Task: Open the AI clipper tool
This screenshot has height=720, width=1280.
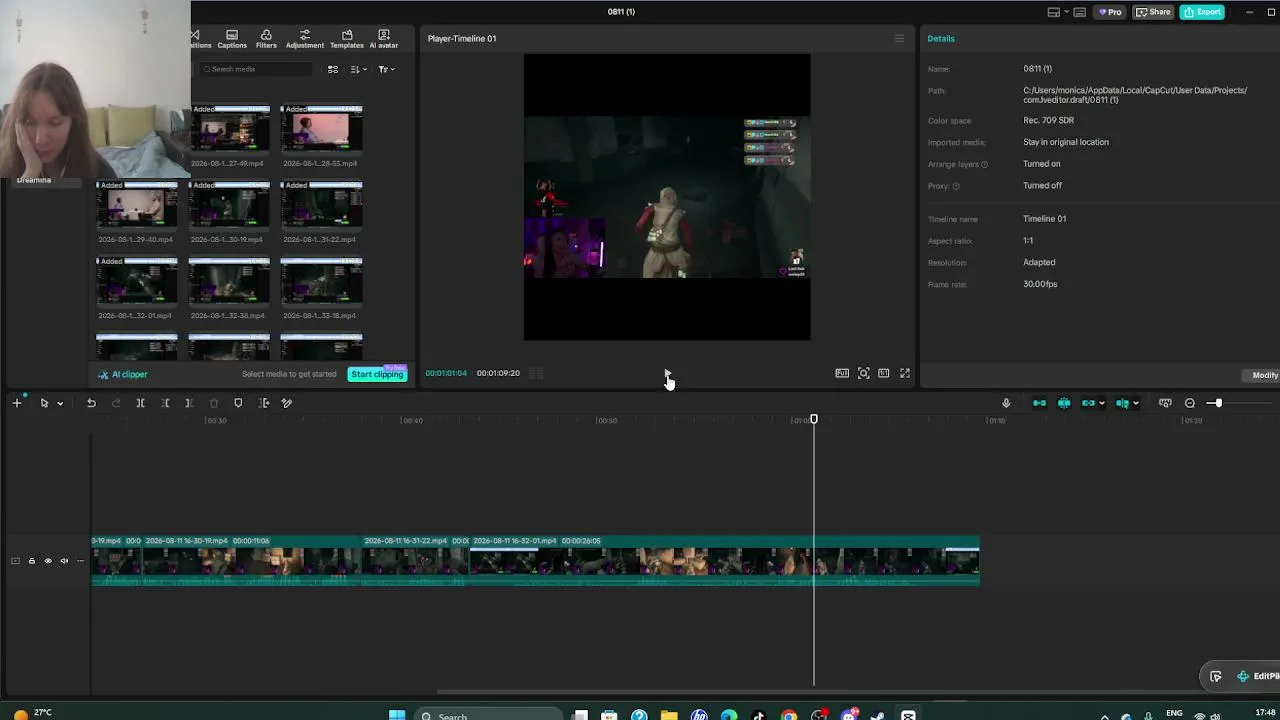Action: [123, 374]
